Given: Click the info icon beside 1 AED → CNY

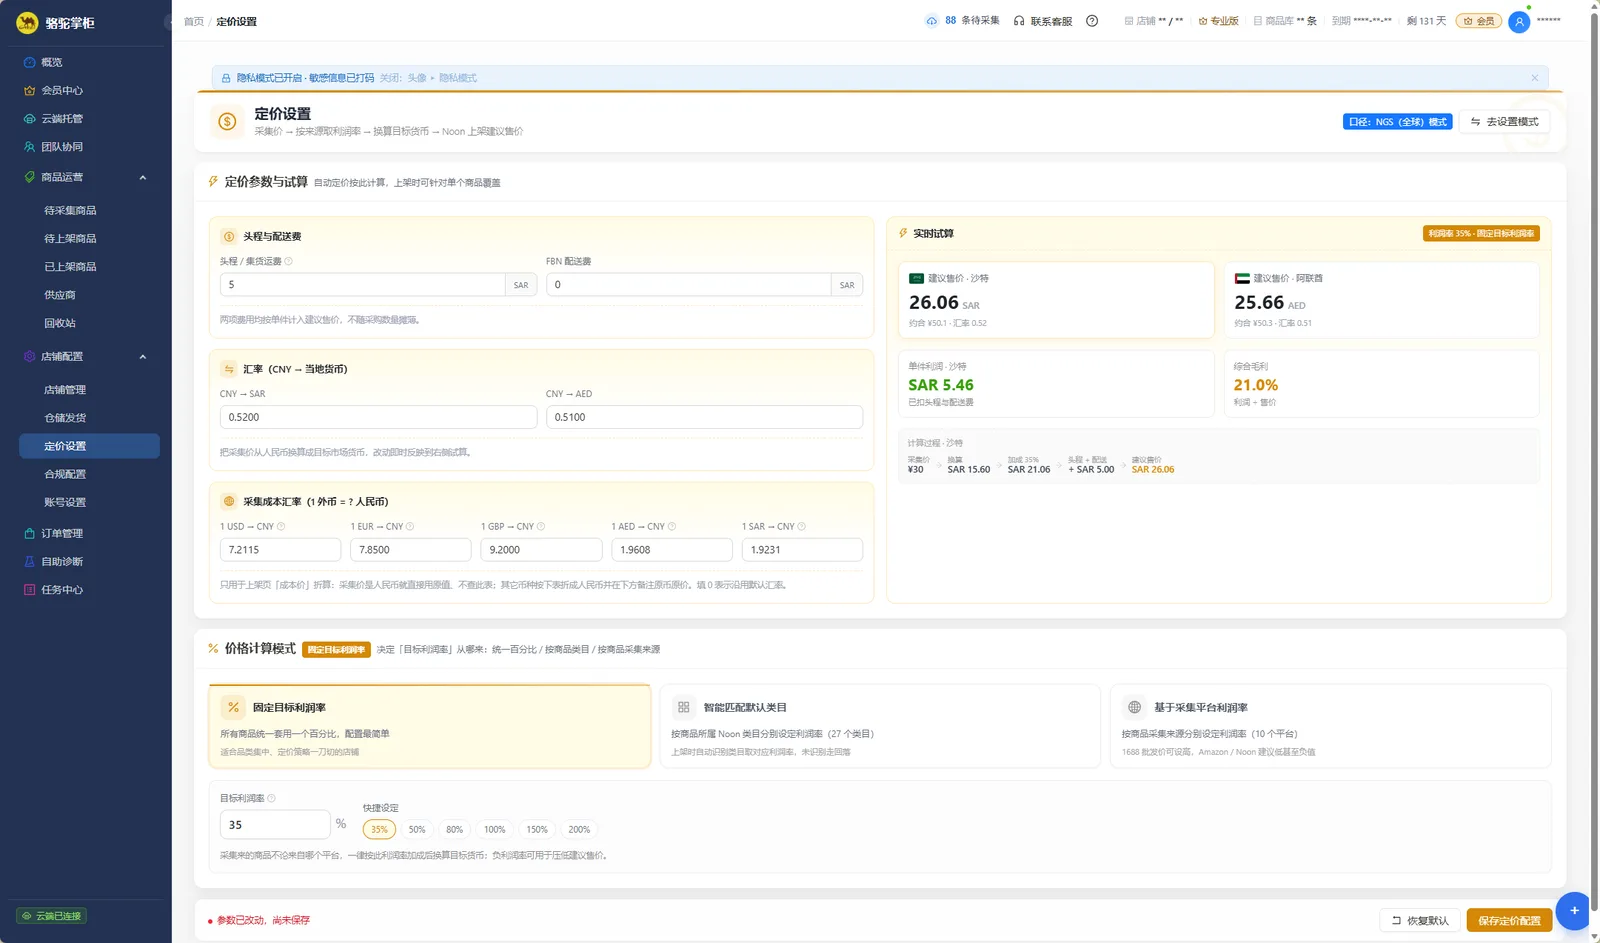Looking at the screenshot, I should 672,526.
